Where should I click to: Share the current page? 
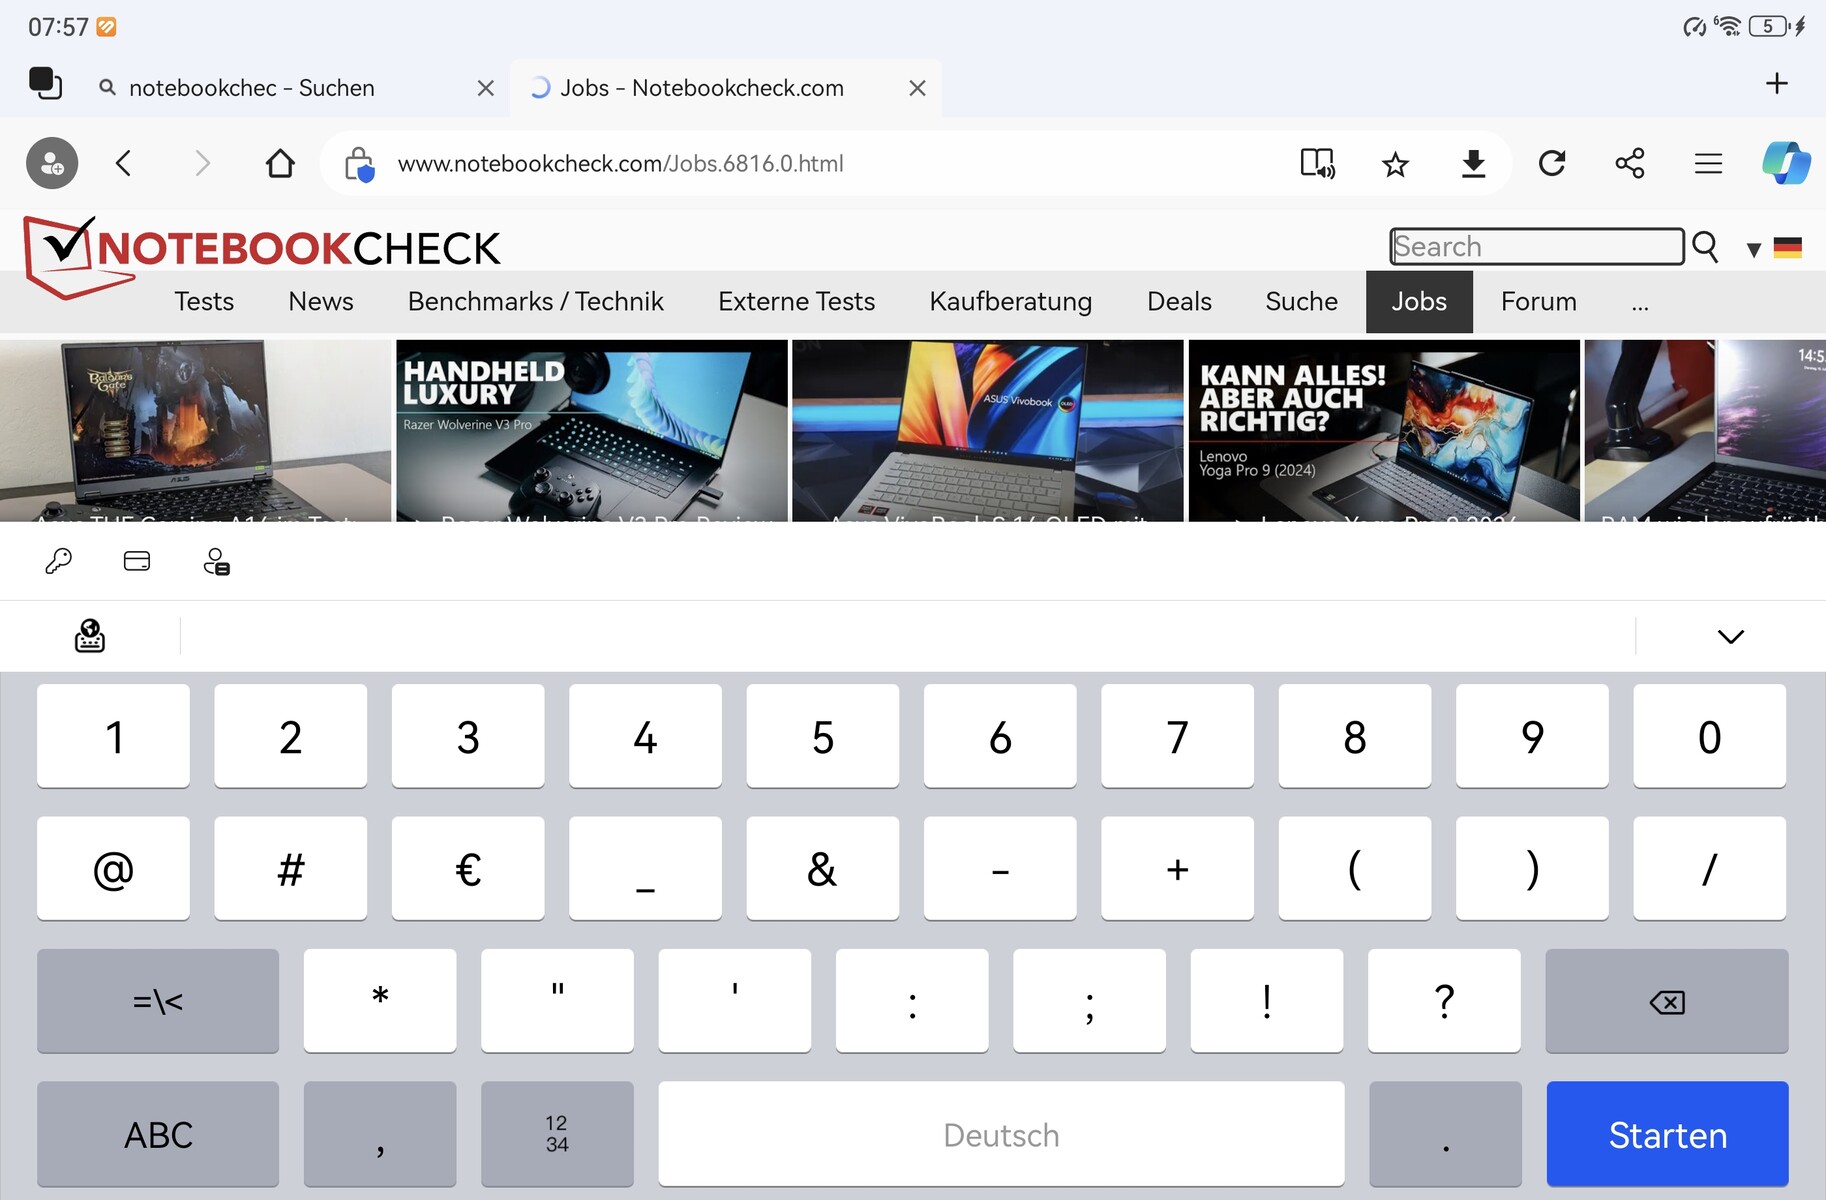[1630, 163]
